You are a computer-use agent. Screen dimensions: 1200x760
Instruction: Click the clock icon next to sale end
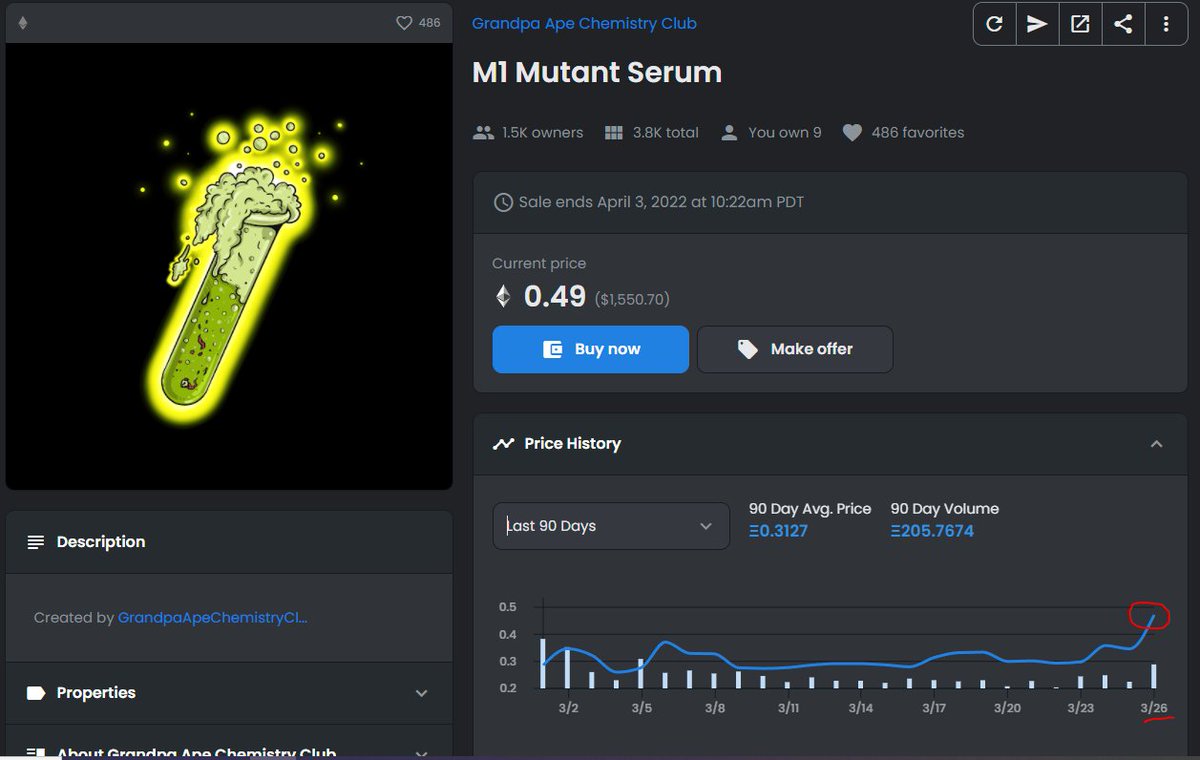[504, 202]
